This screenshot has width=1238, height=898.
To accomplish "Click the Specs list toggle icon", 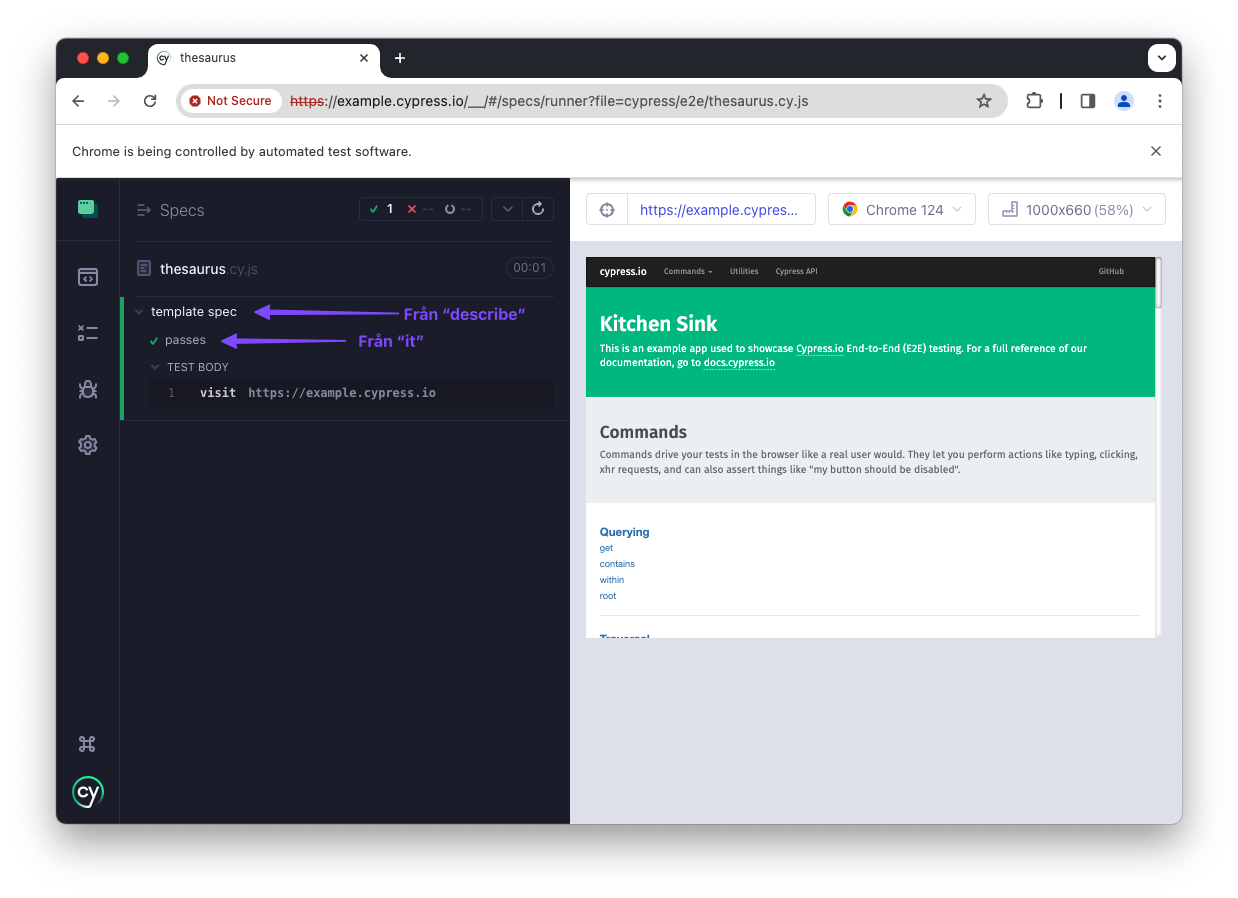I will coord(143,210).
